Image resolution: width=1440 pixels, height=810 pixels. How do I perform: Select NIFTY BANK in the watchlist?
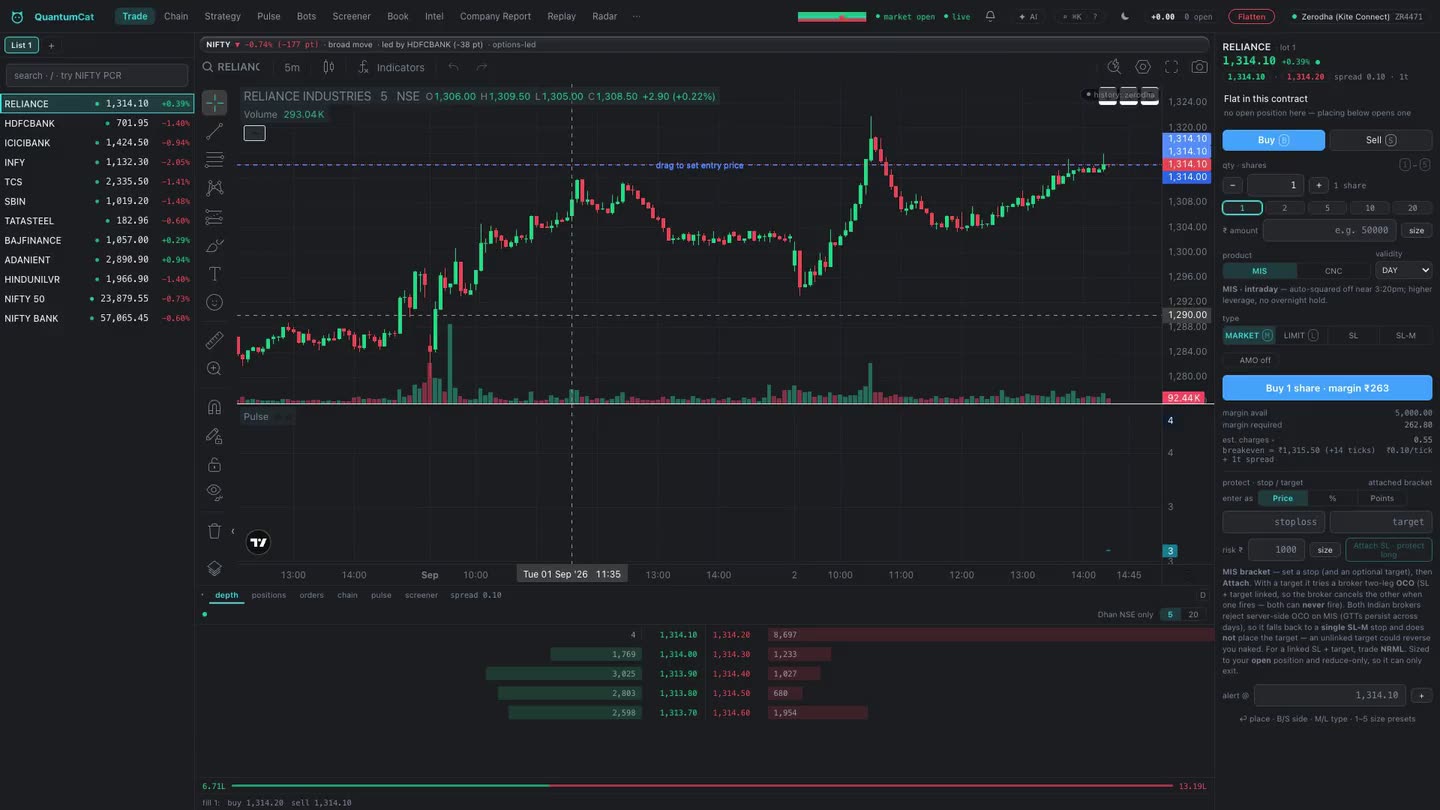97,318
